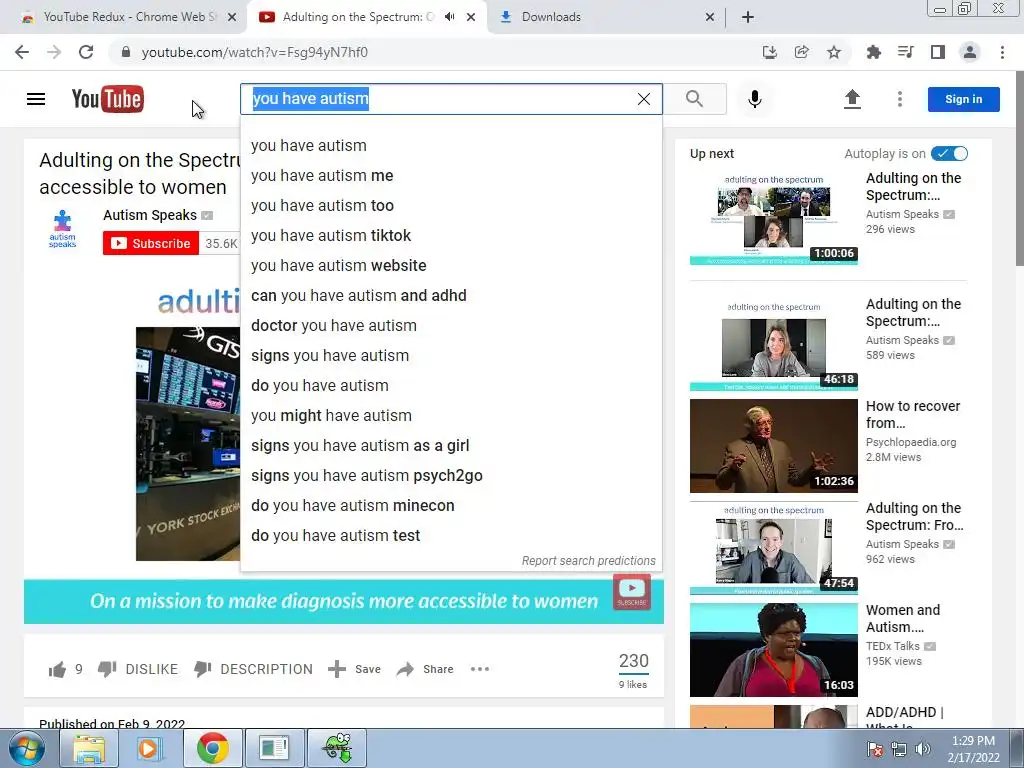Open the 46:18 video thumbnail
Image resolution: width=1024 pixels, height=768 pixels.
coord(773,344)
